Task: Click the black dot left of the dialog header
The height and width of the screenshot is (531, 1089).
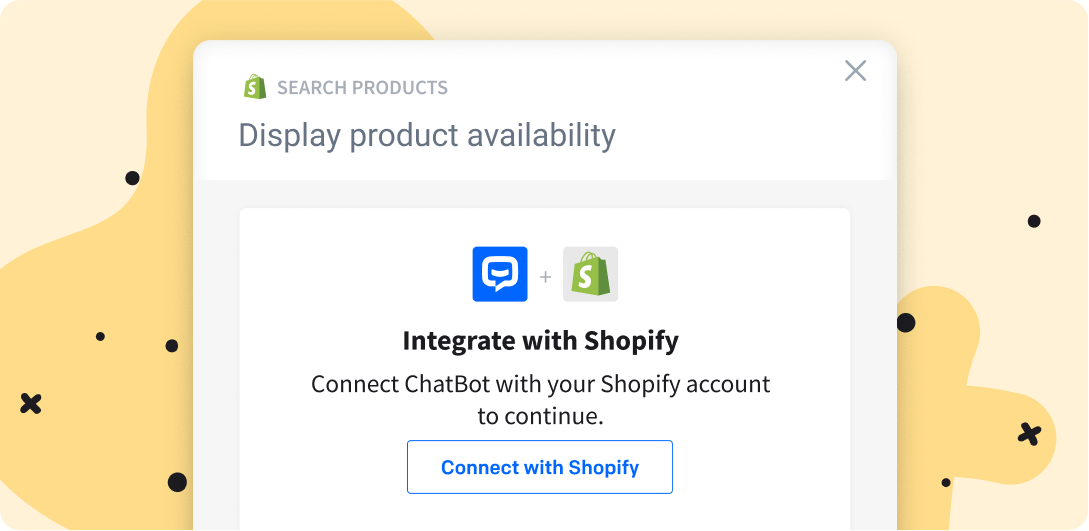Action: click(132, 178)
